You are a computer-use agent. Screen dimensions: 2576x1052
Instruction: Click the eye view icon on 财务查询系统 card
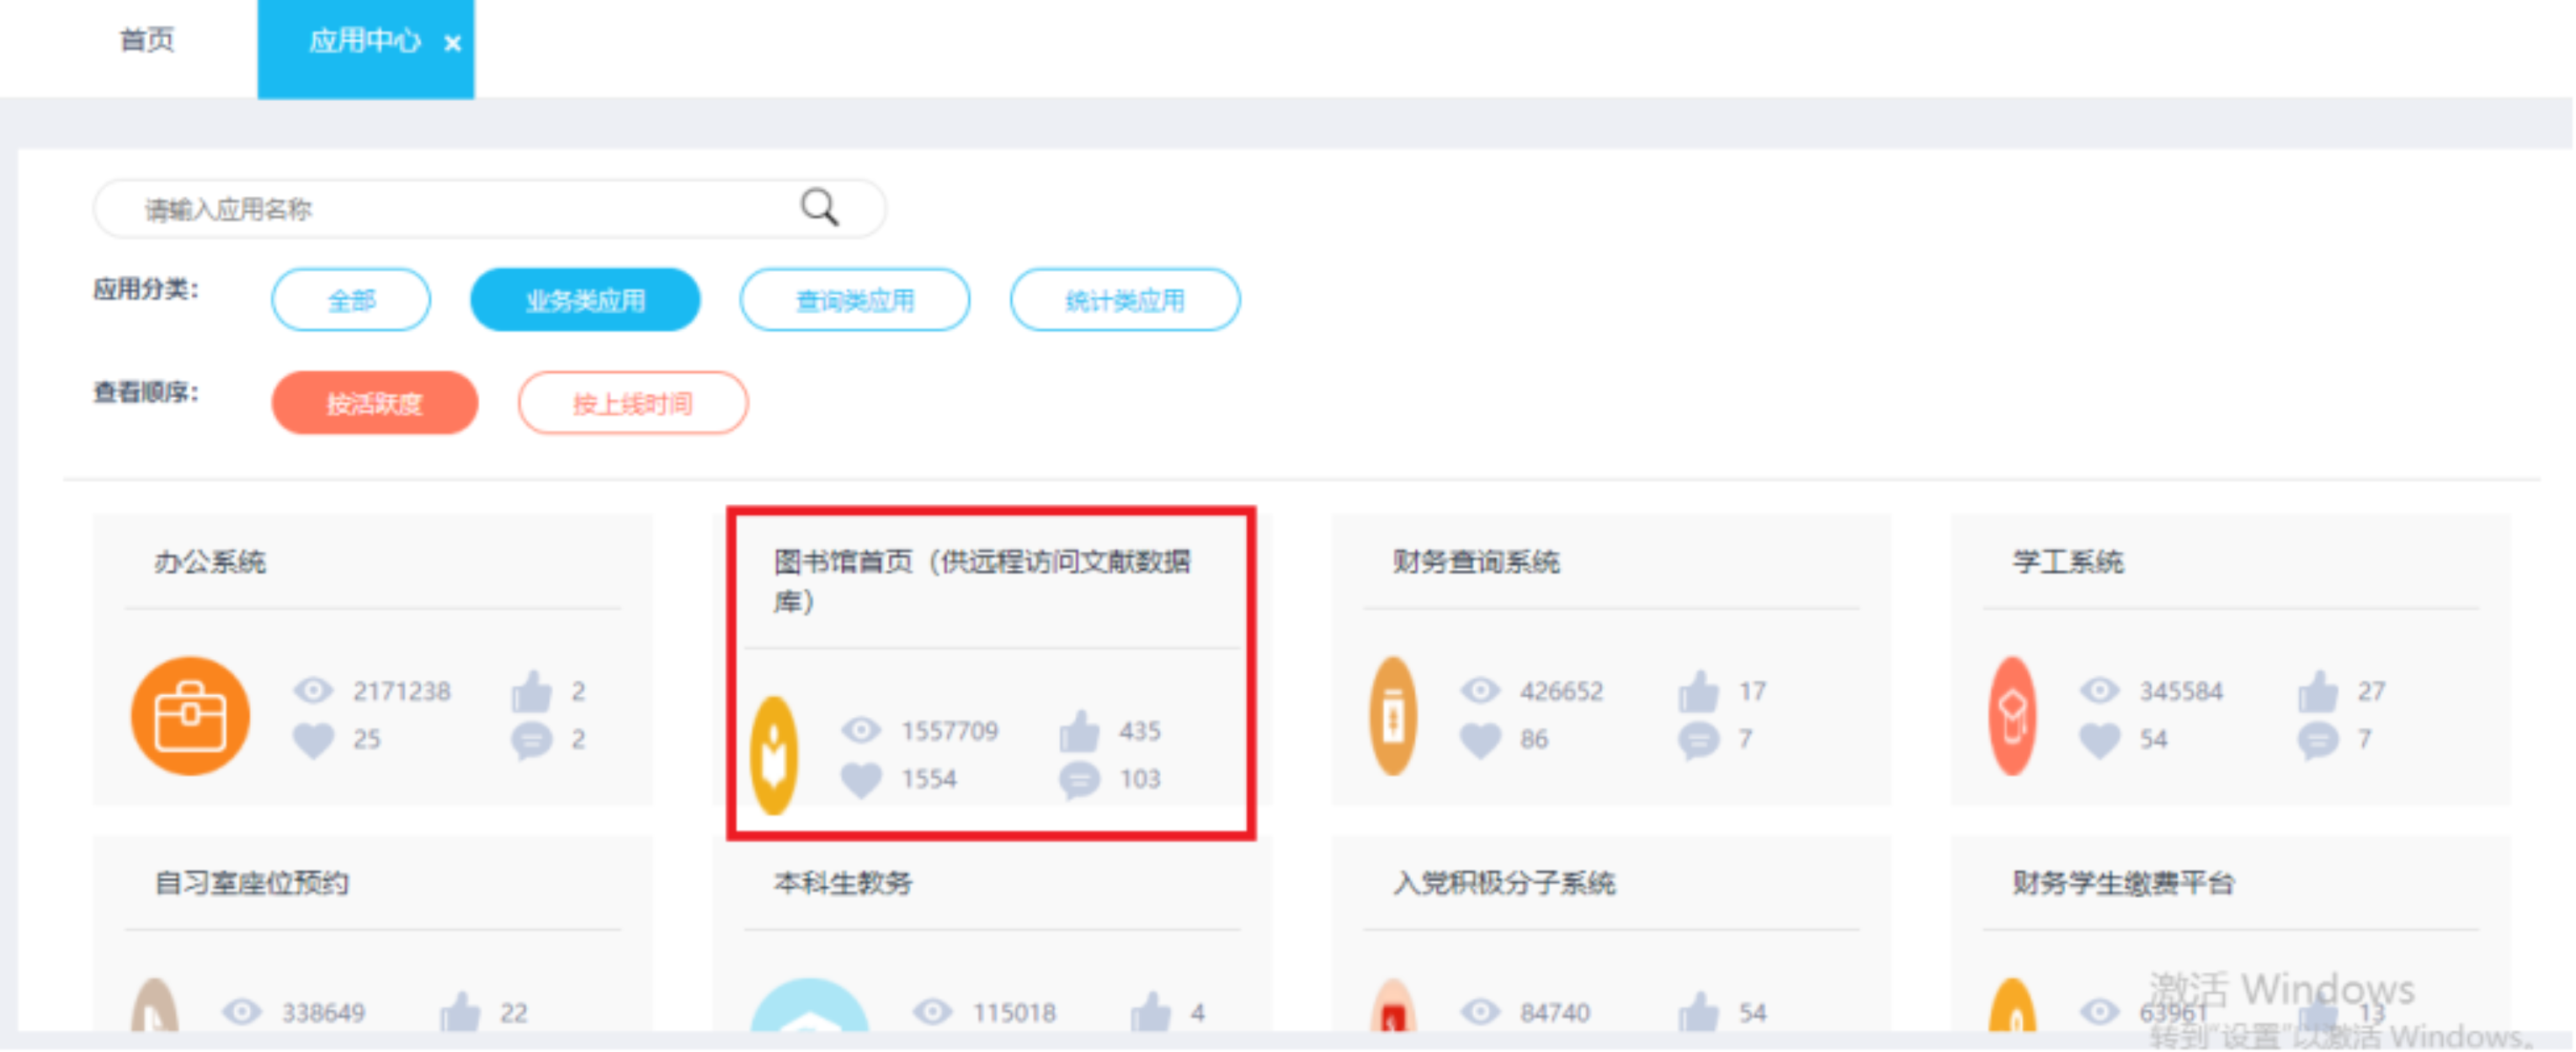tap(1480, 691)
